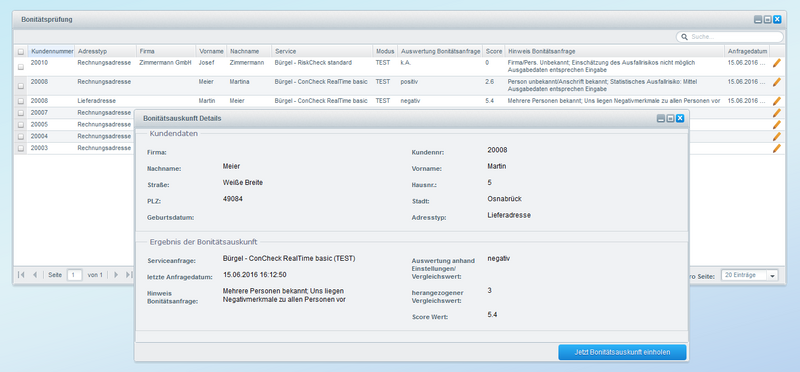Click Ergebnis der Bonitätsauskunft section title
The height and width of the screenshot is (372, 800).
[x=203, y=241]
